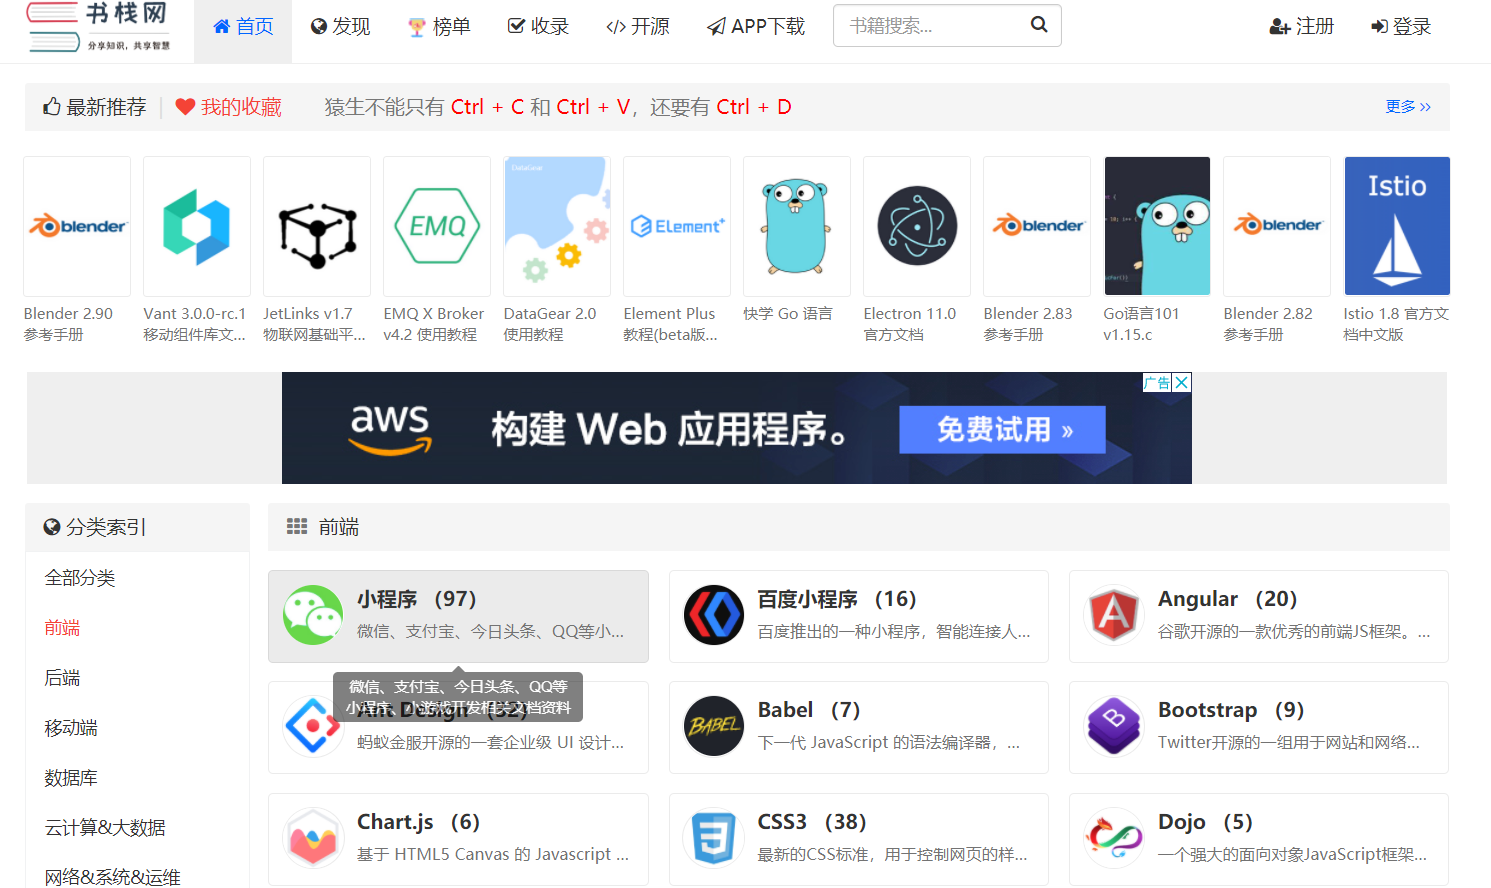
Task: Select the 最新推荐 tab
Action: tap(94, 107)
